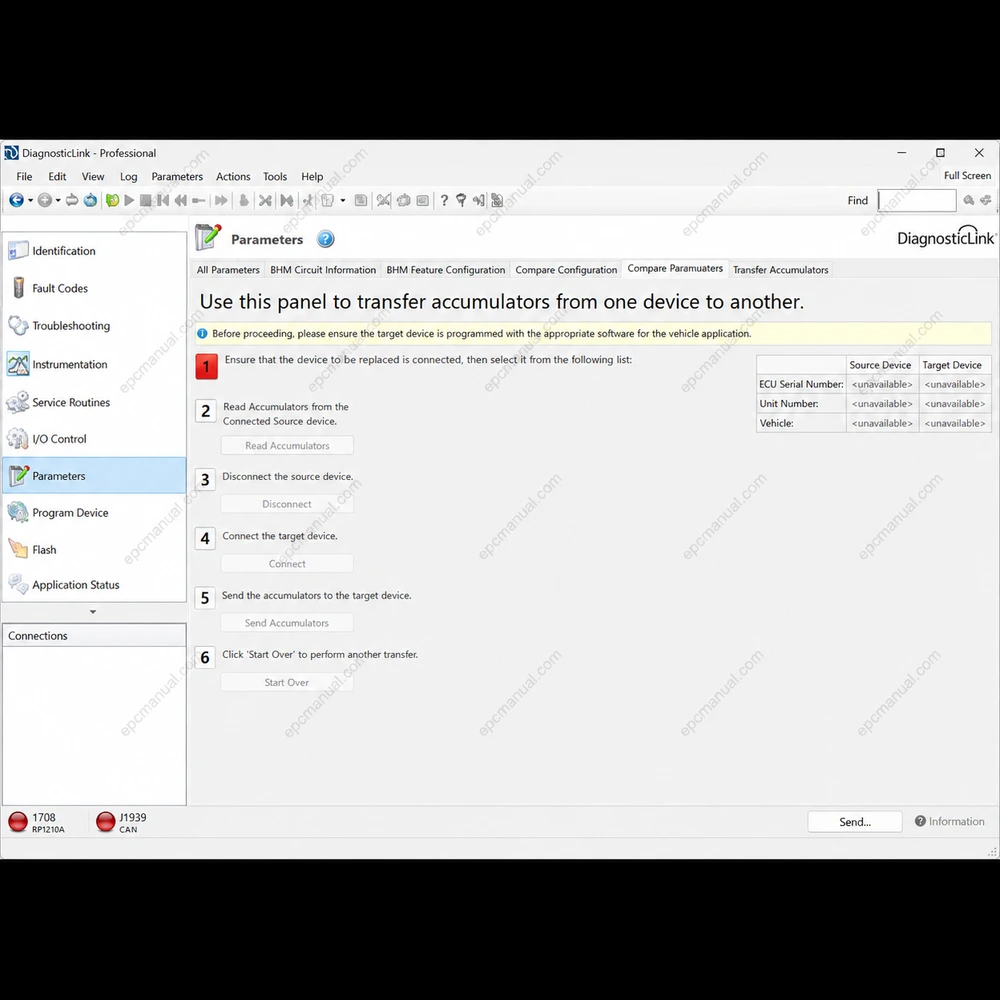Viewport: 1000px width, 1000px height.
Task: Click the Read Accumulators button
Action: click(x=287, y=445)
